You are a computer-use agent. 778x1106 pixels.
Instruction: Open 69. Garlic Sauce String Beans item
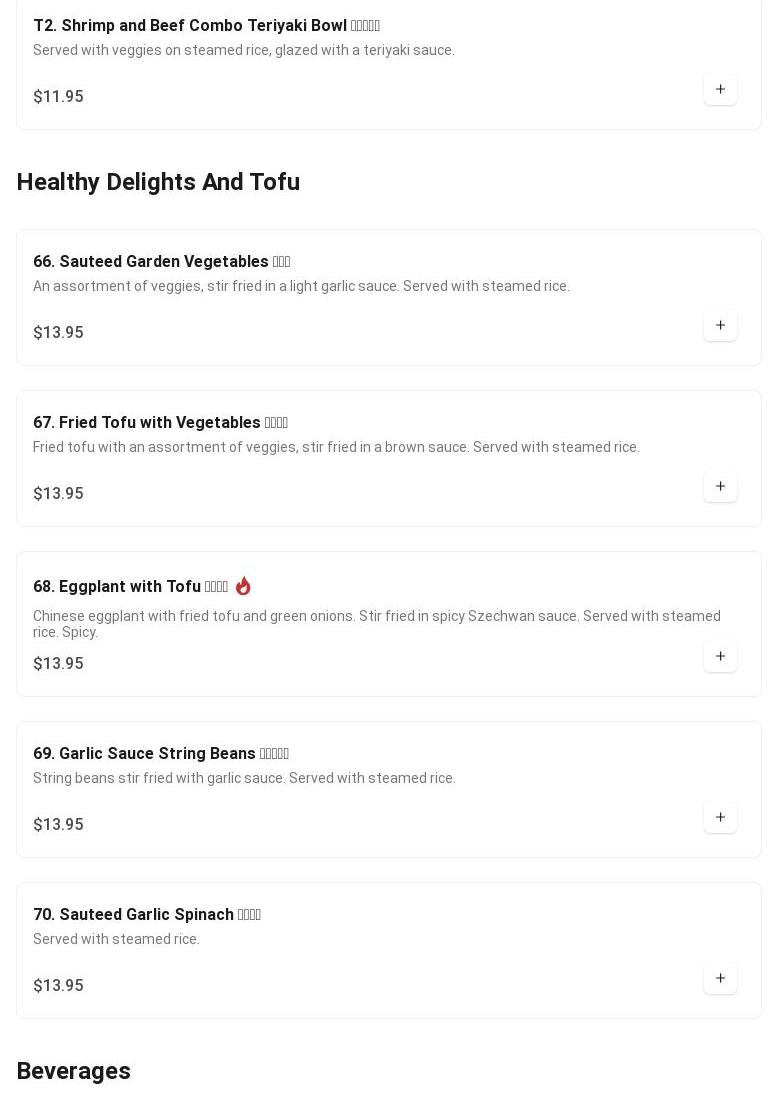click(x=146, y=753)
